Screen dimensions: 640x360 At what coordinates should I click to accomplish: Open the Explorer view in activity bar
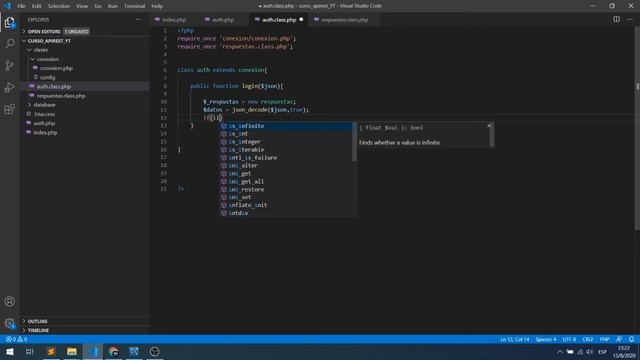click(x=9, y=22)
